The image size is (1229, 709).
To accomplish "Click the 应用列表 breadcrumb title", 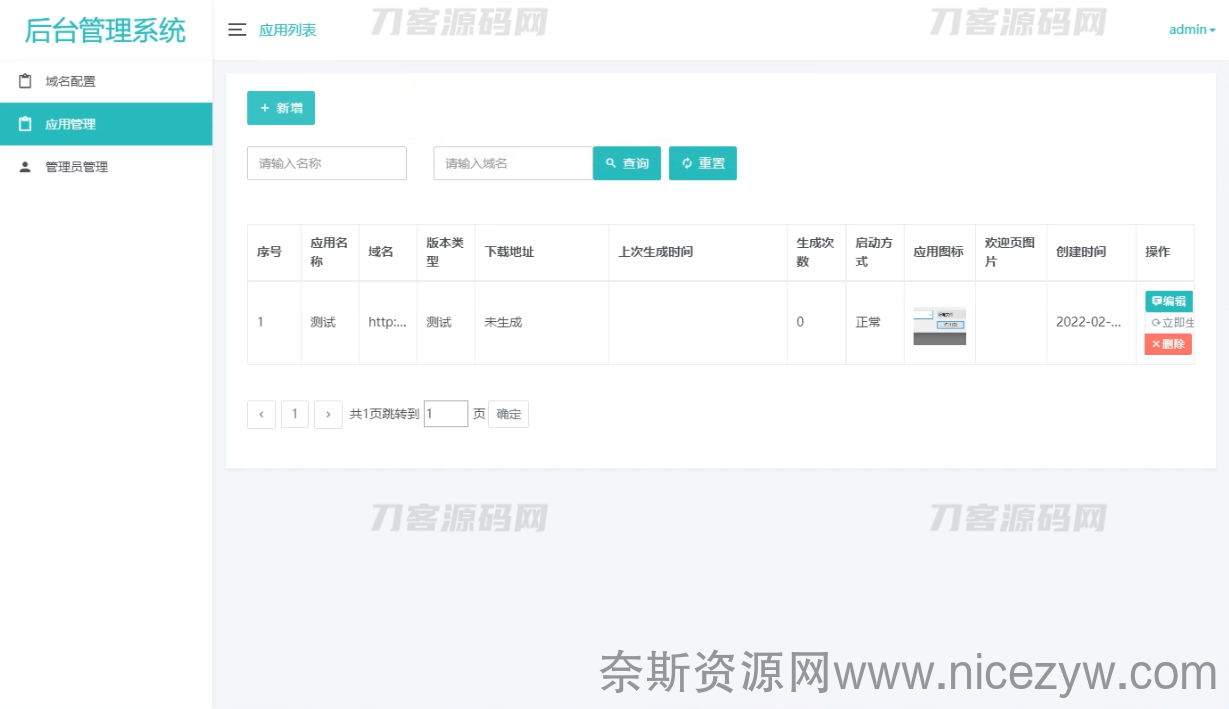I will click(288, 30).
